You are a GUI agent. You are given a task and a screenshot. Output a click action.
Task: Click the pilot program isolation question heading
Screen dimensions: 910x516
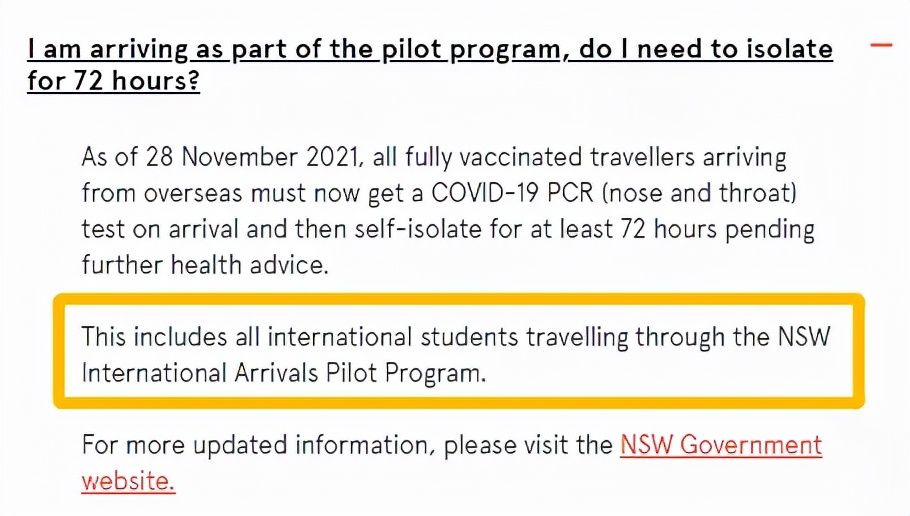coord(430,65)
